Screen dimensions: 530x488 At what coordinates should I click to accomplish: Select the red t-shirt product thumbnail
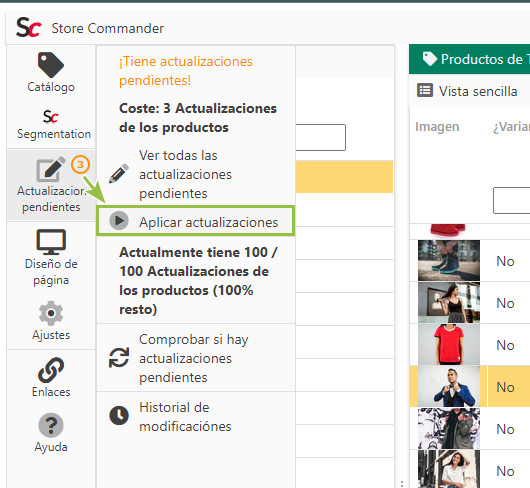pos(449,345)
